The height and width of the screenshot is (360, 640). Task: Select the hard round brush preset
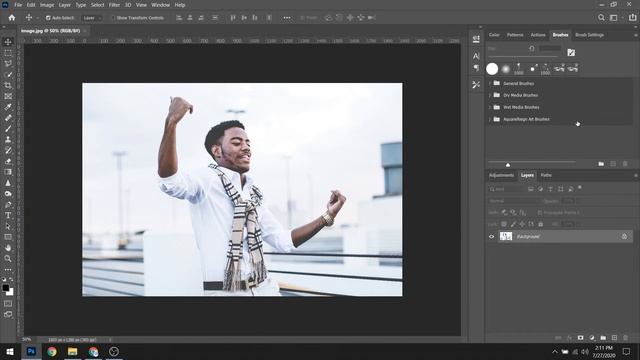click(492, 69)
